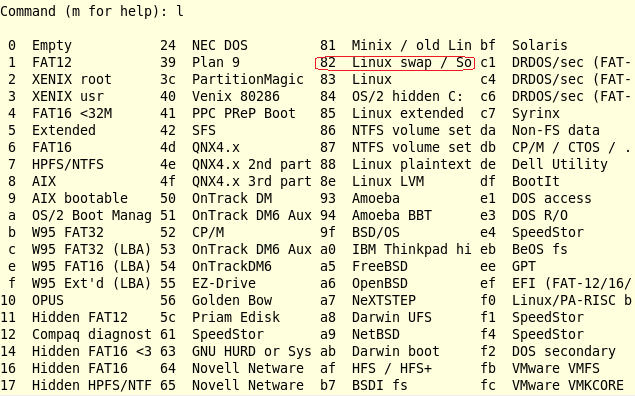Select the NeXTSTEP entry

[368, 300]
